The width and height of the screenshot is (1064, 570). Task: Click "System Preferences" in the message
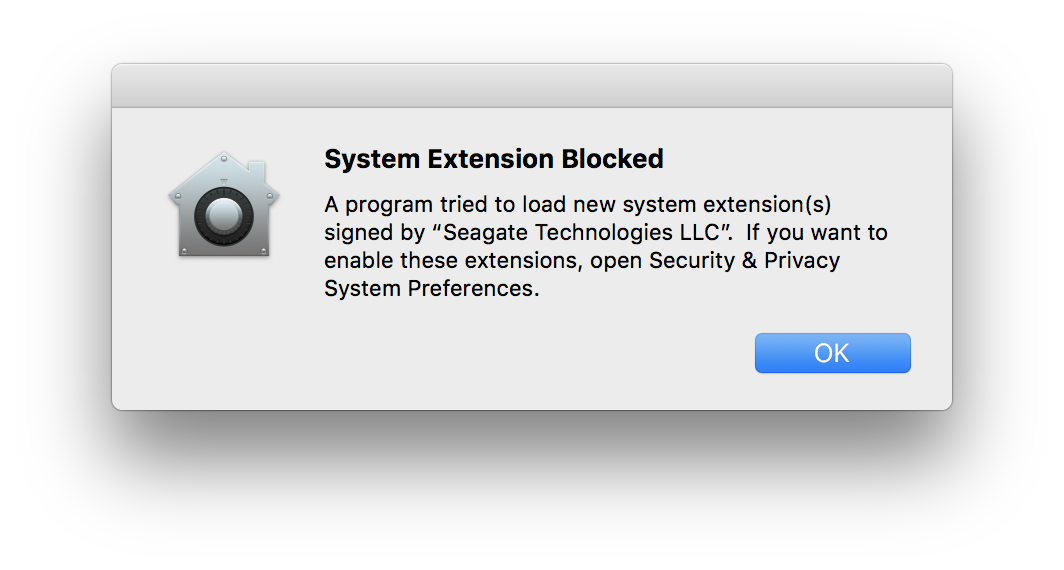coord(432,289)
